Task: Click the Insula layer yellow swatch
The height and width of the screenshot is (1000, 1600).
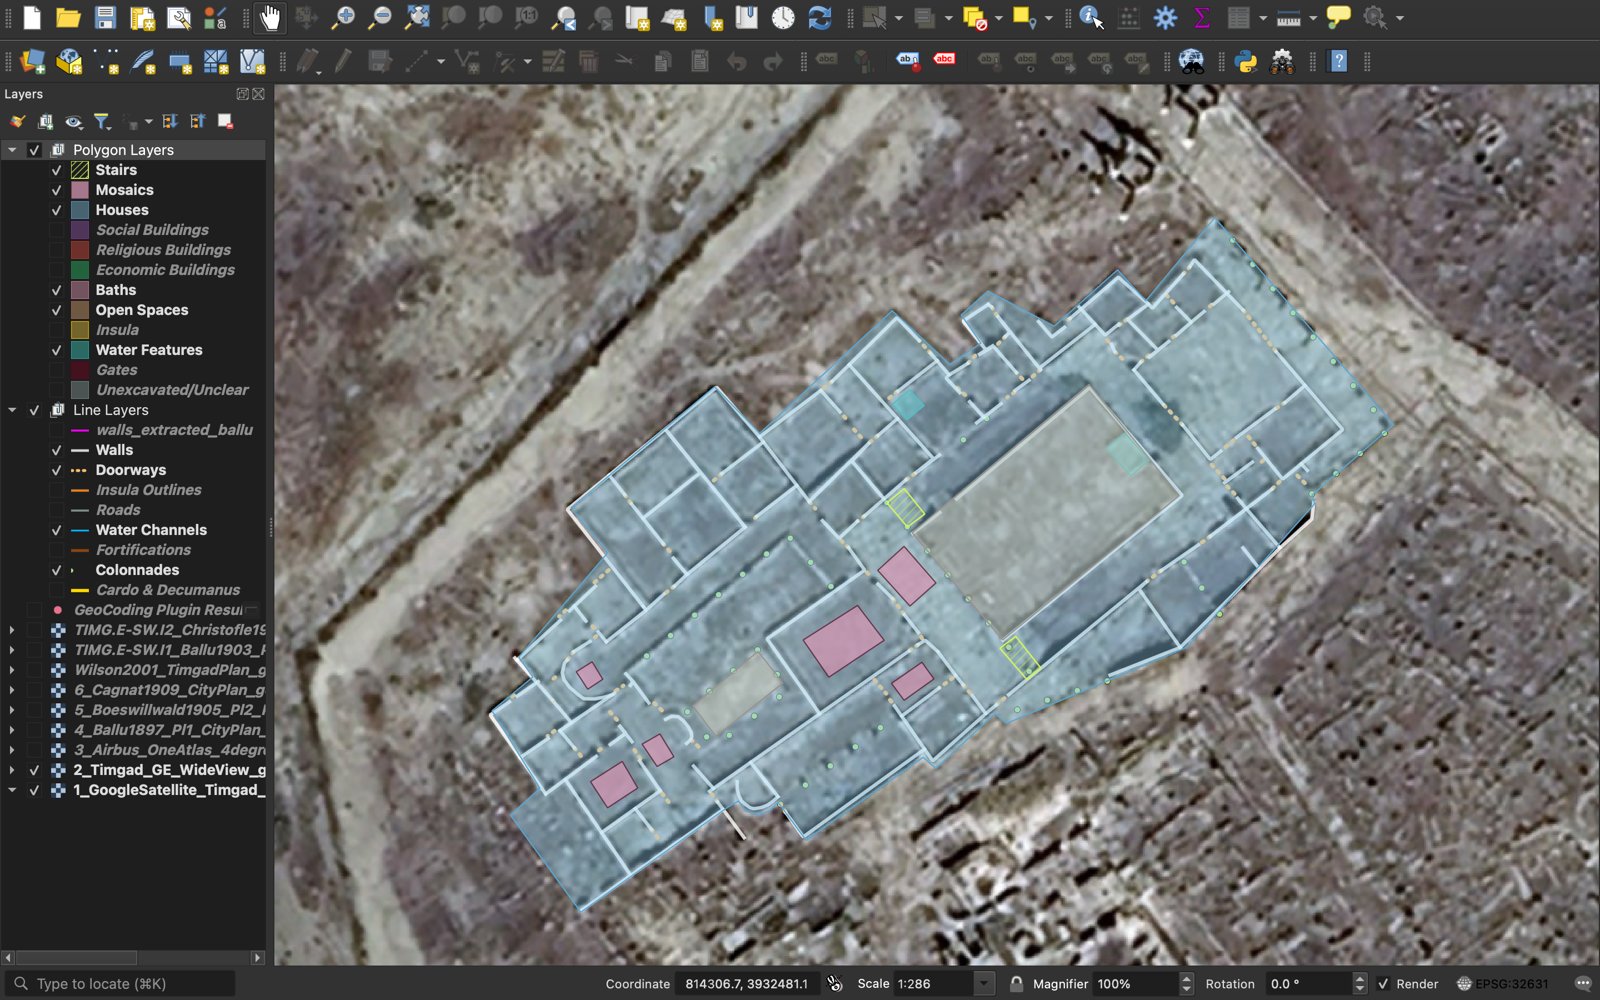Action: coord(80,330)
